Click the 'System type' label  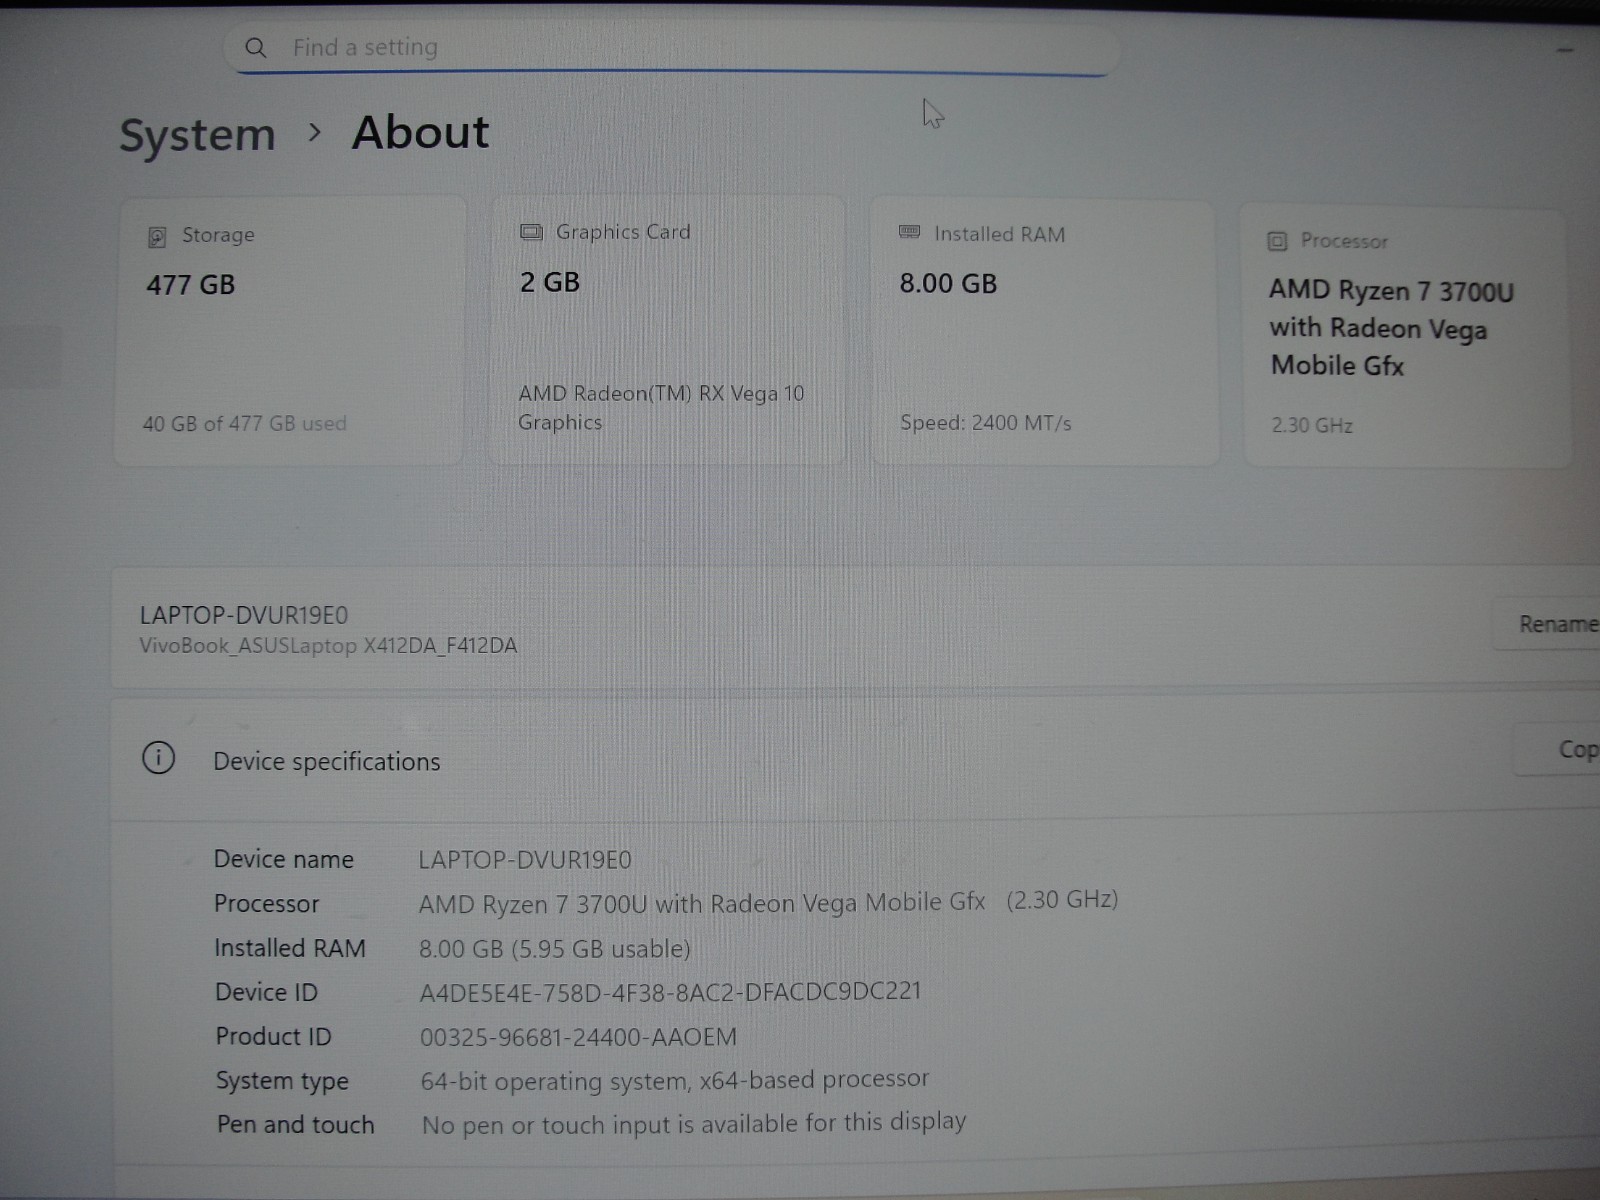click(283, 1081)
